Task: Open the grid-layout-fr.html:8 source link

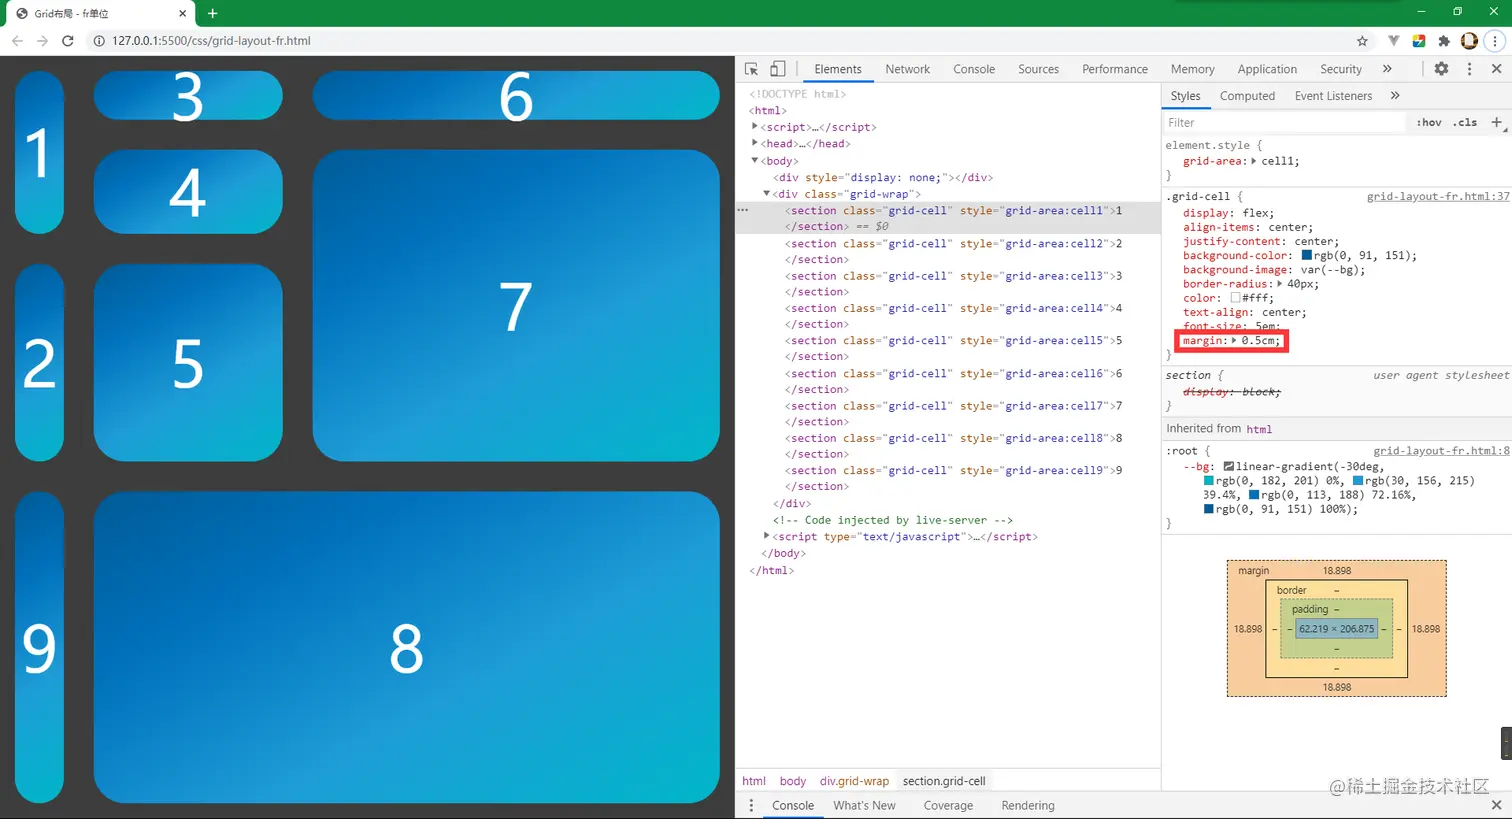Action: tap(1441, 451)
